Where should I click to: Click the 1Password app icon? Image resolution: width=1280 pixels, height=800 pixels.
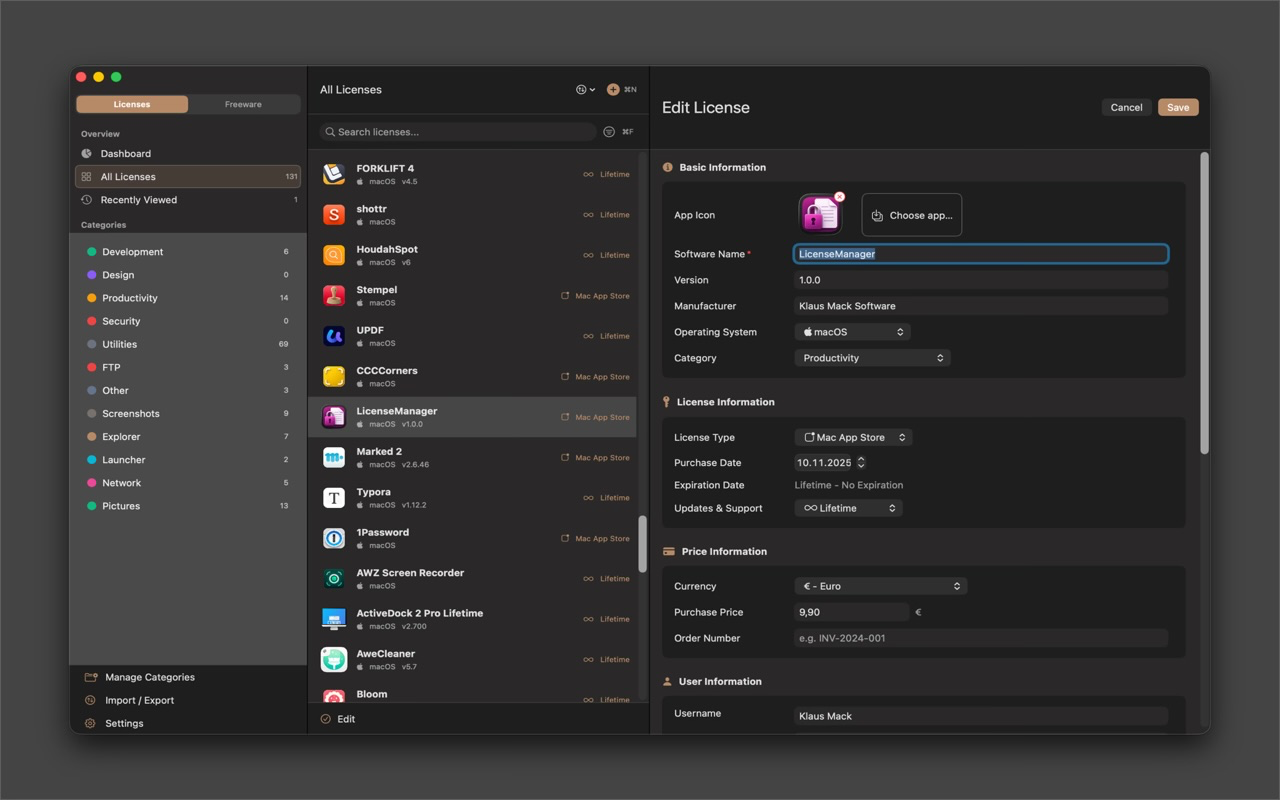pos(334,538)
